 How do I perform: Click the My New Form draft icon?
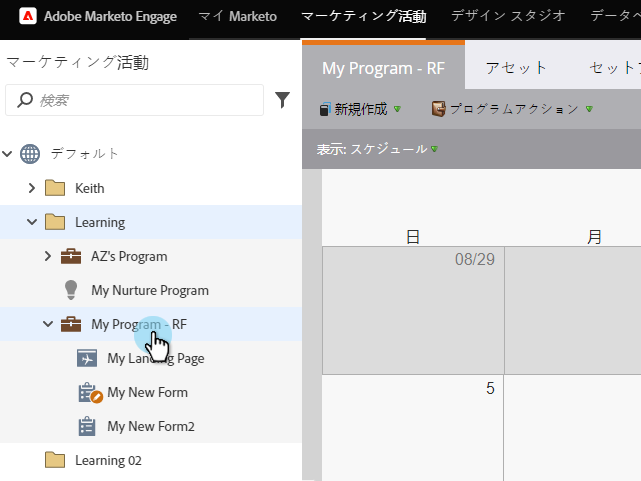tap(90, 393)
